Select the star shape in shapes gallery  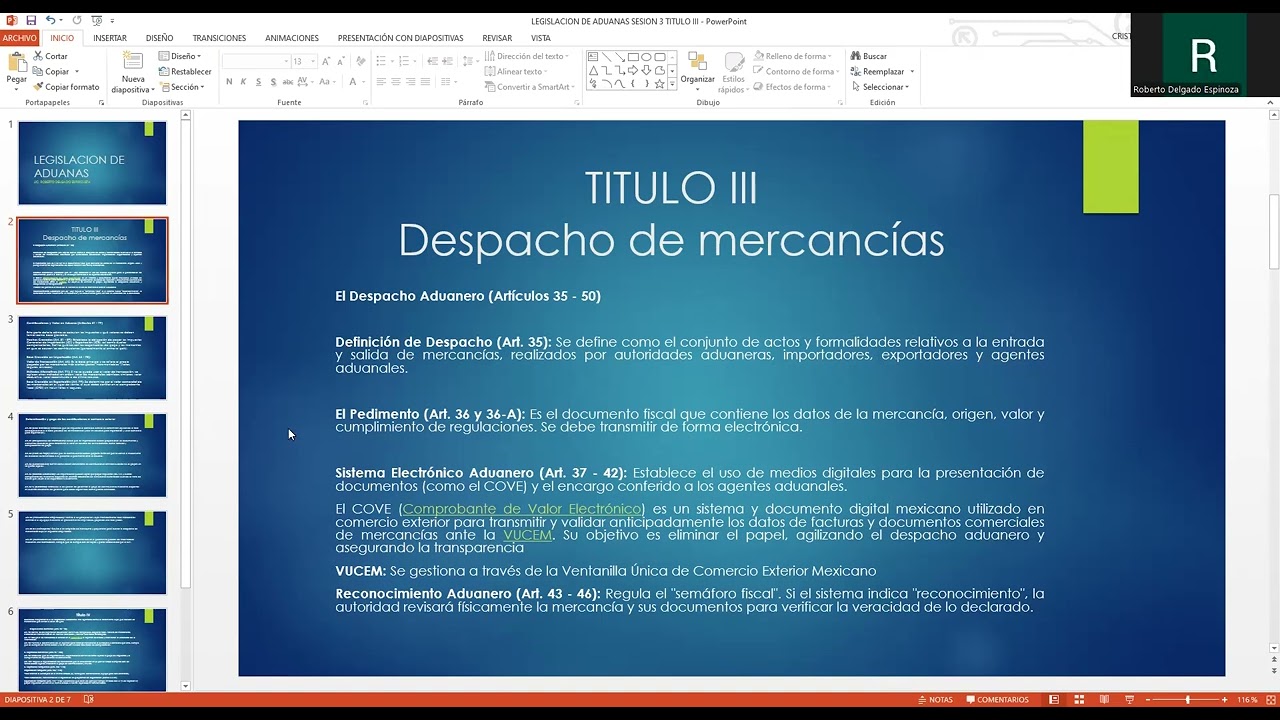[659, 84]
